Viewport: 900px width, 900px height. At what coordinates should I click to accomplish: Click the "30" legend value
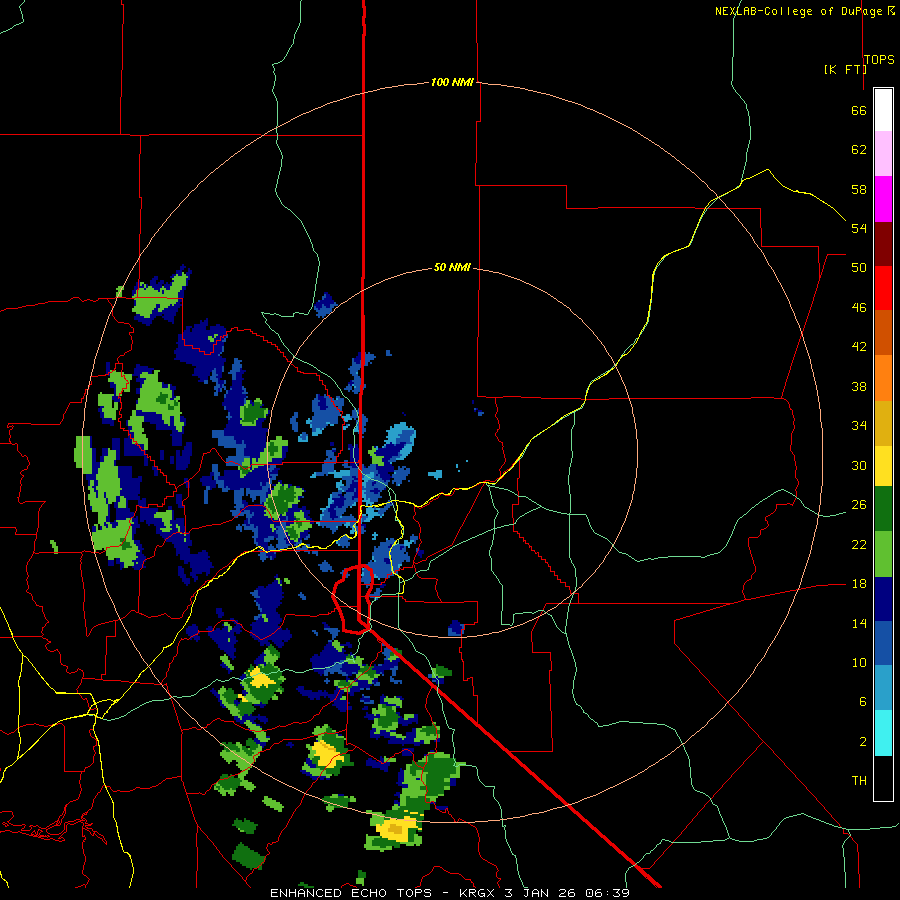point(859,465)
